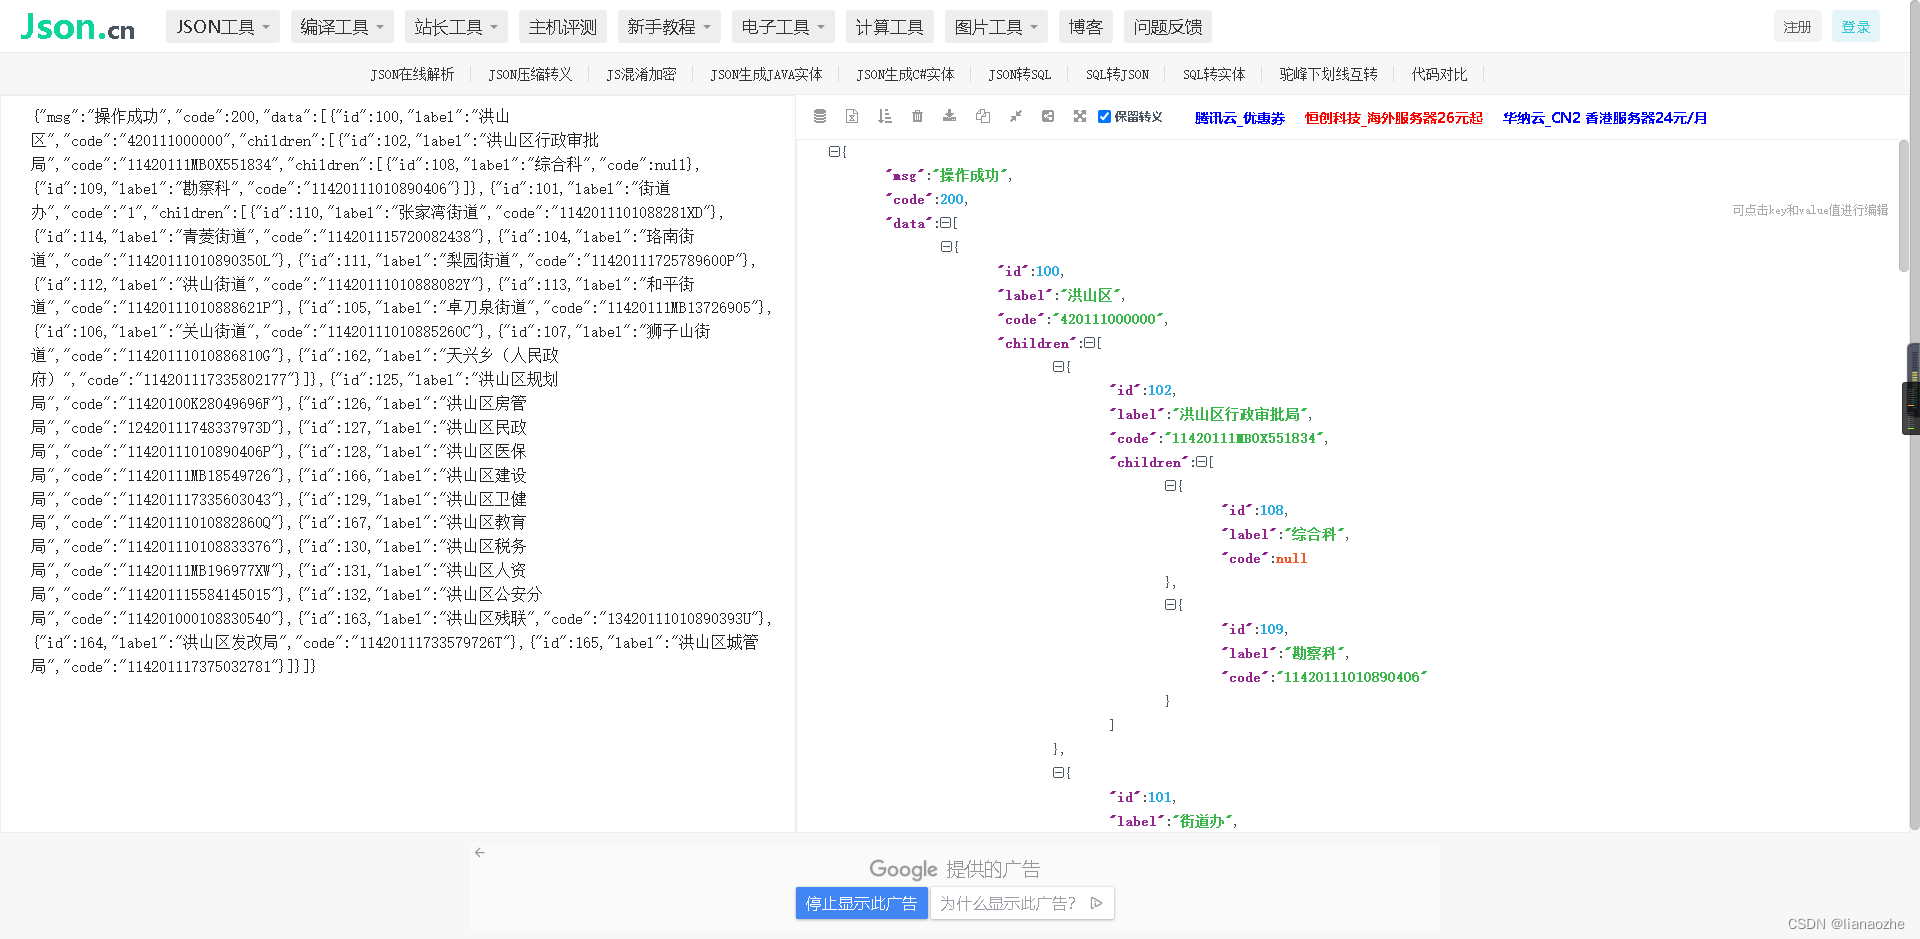
Task: Switch to the JSON压缩转义 tab
Action: (x=530, y=74)
